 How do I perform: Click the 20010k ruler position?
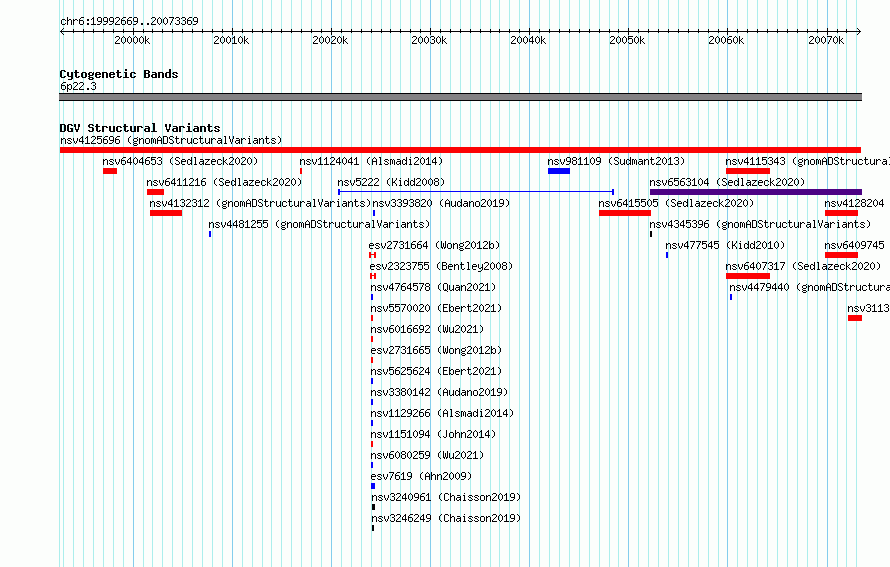tap(231, 40)
